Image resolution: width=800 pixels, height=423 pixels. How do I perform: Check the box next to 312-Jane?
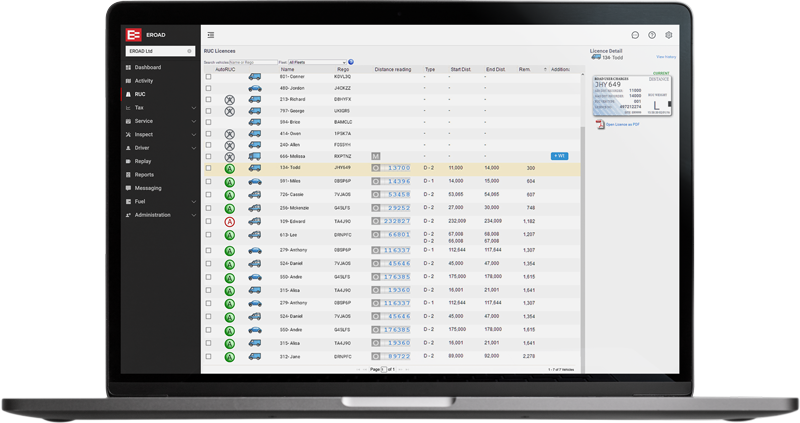tap(208, 356)
